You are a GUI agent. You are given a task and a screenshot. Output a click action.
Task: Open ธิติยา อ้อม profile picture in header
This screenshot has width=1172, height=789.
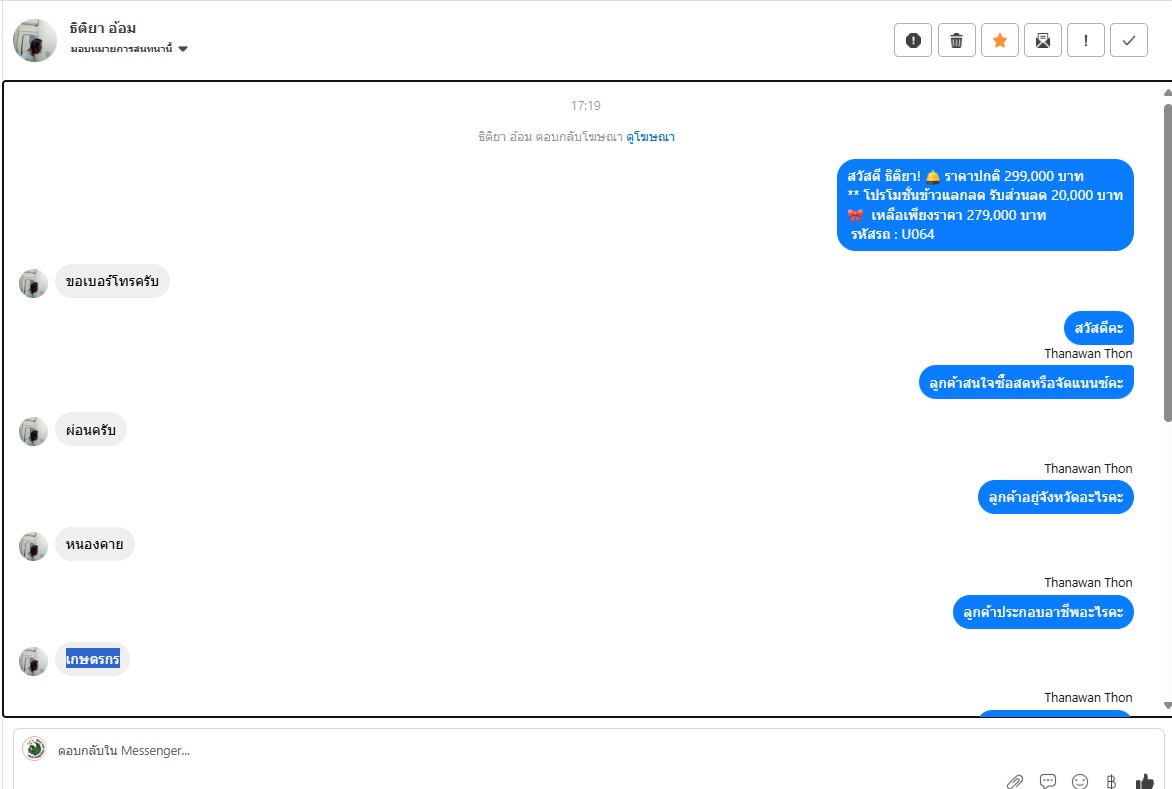click(34, 40)
